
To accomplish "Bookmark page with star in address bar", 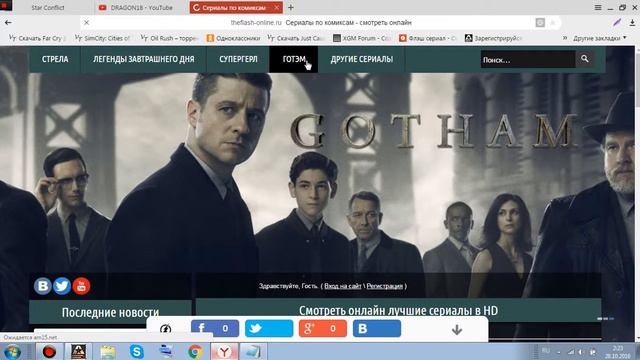I will [x=553, y=23].
